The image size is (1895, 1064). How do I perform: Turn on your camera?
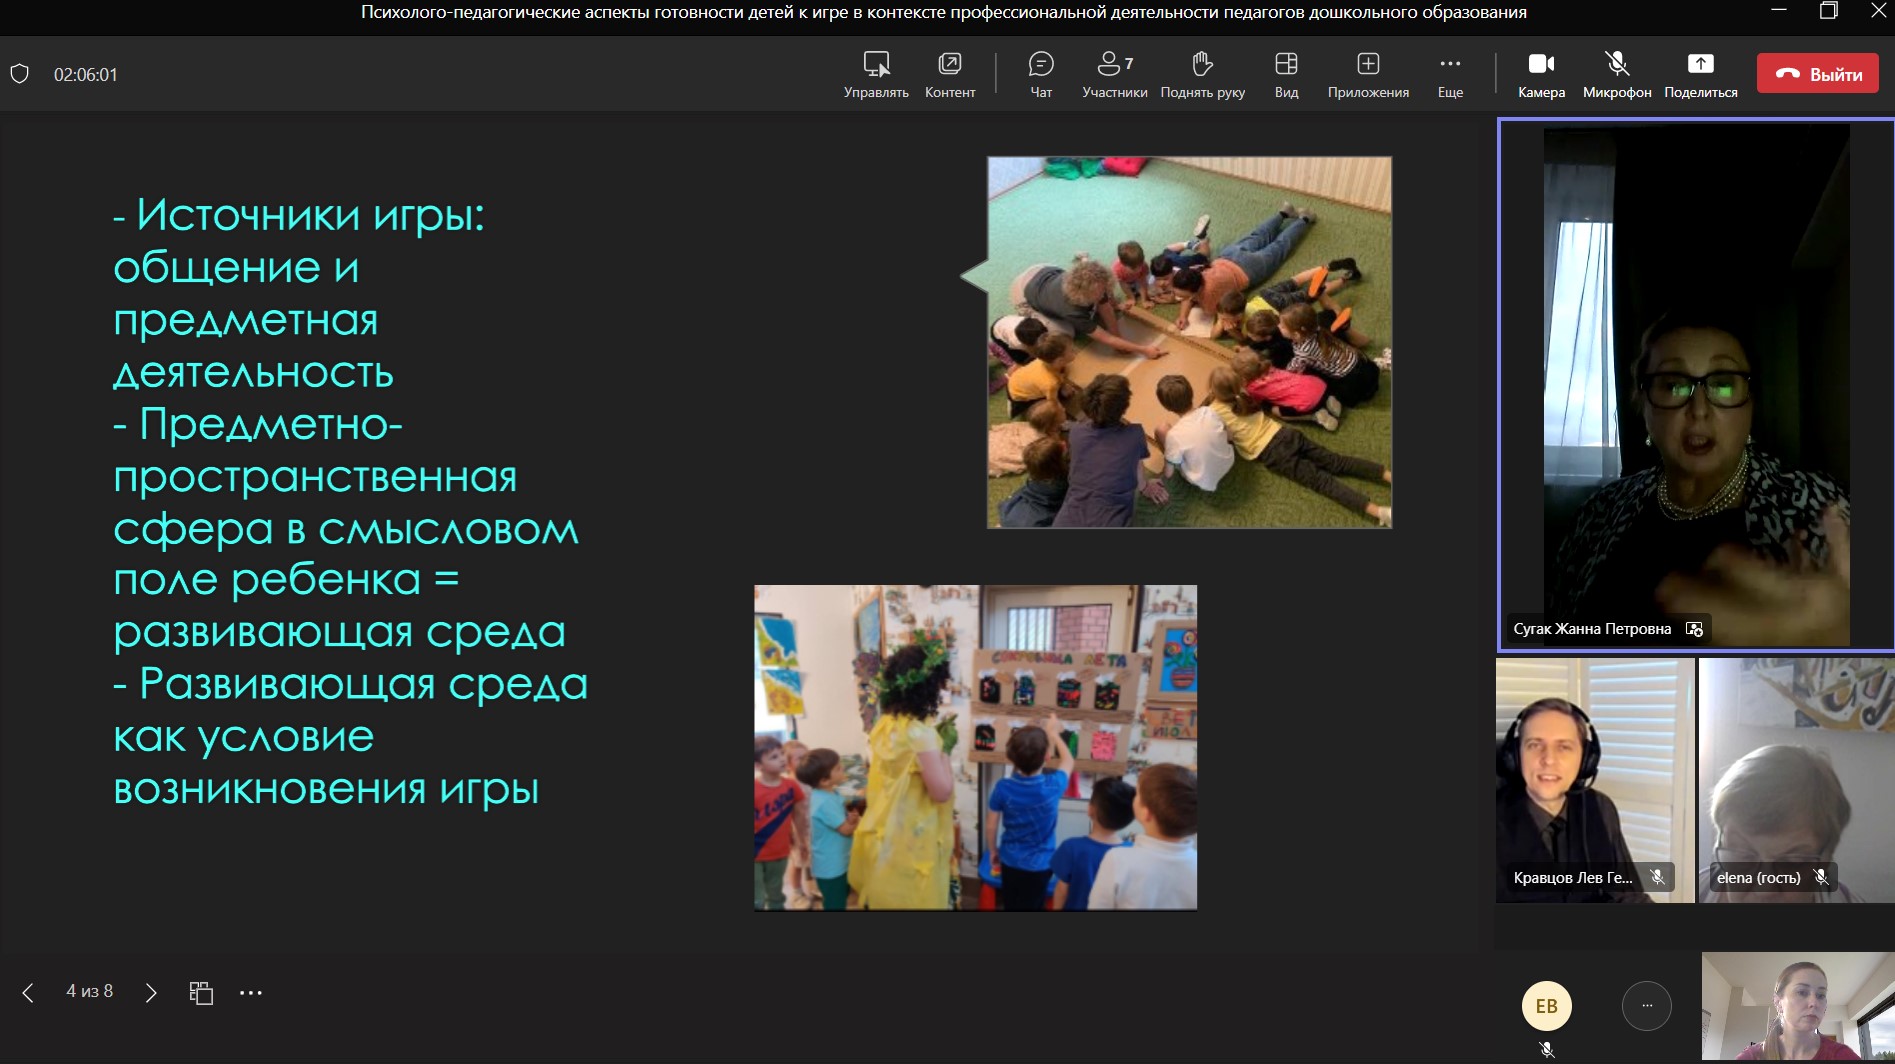click(1539, 73)
